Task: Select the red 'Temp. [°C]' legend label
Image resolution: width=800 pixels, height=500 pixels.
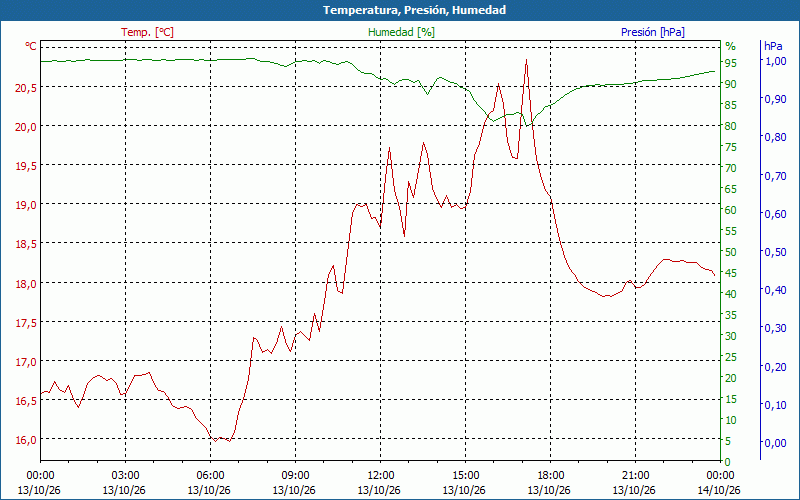Action: coord(147,32)
